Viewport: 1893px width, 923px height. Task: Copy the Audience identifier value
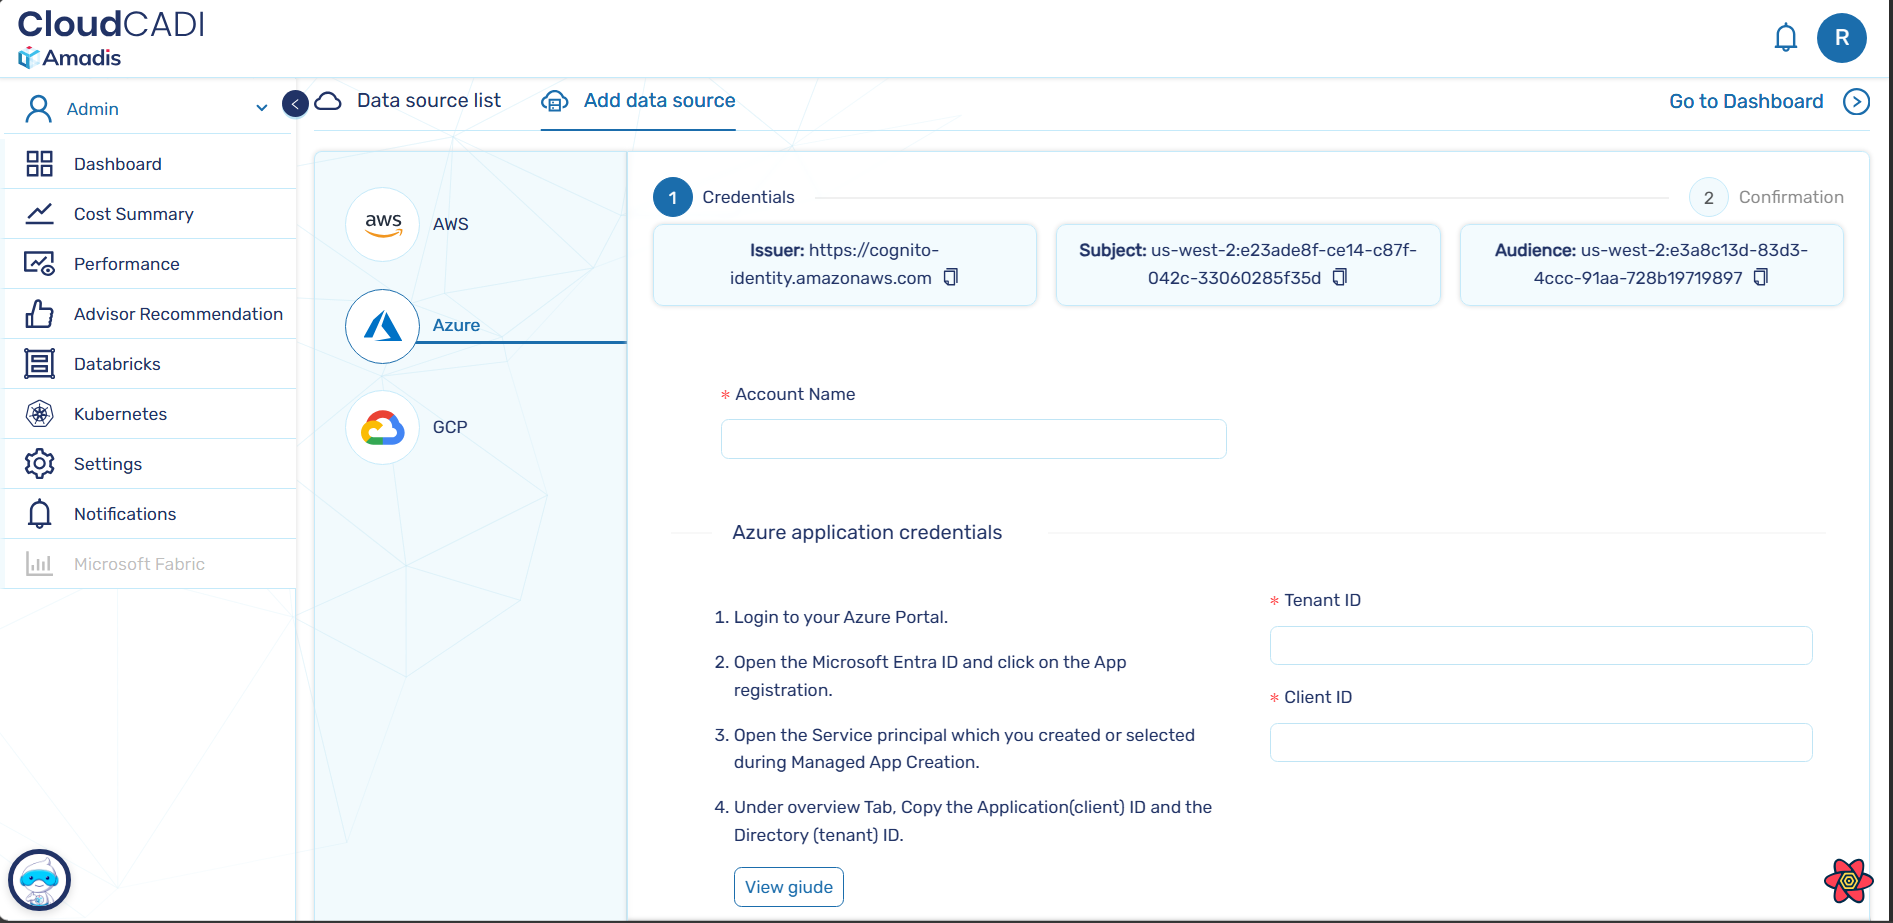pos(1761,277)
